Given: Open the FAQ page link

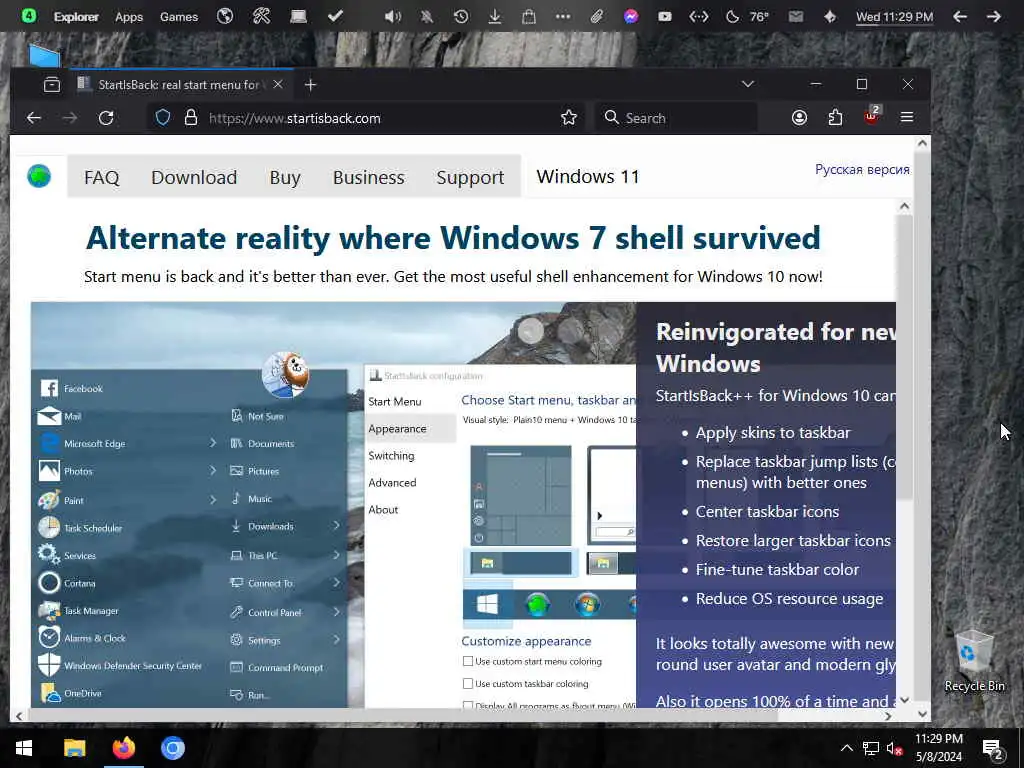Looking at the screenshot, I should click(101, 177).
